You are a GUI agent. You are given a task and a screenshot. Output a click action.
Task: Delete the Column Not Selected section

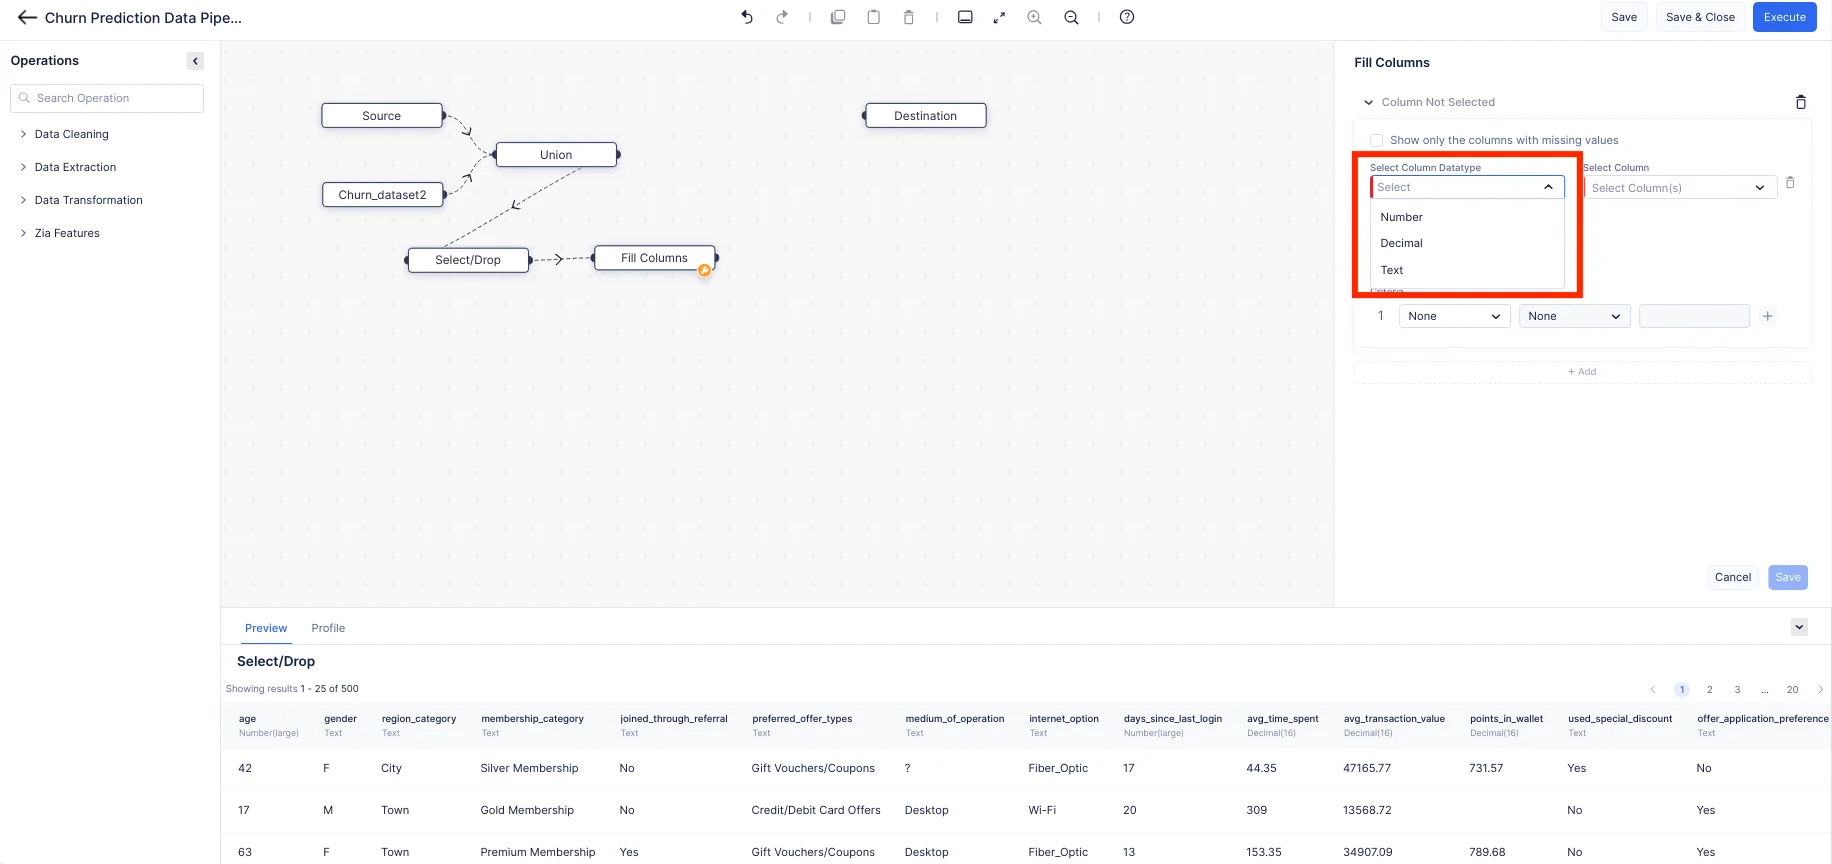click(1800, 102)
